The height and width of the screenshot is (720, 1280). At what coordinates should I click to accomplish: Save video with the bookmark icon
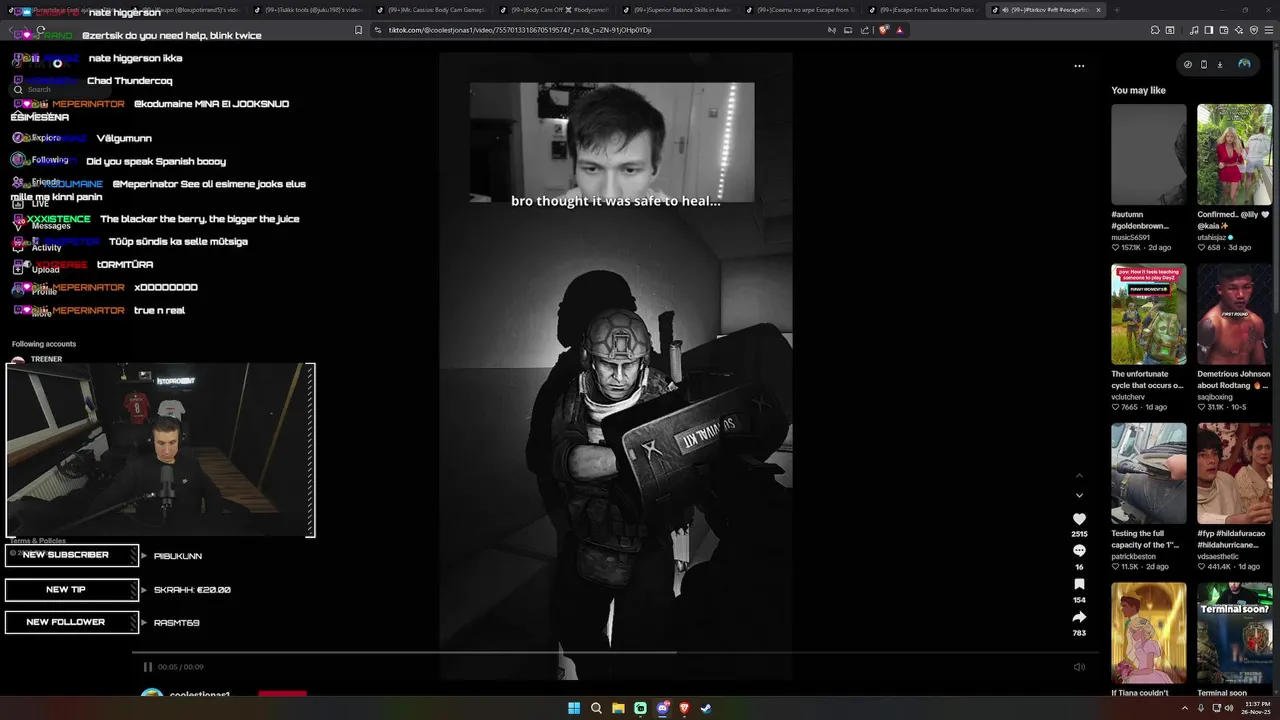1079,584
